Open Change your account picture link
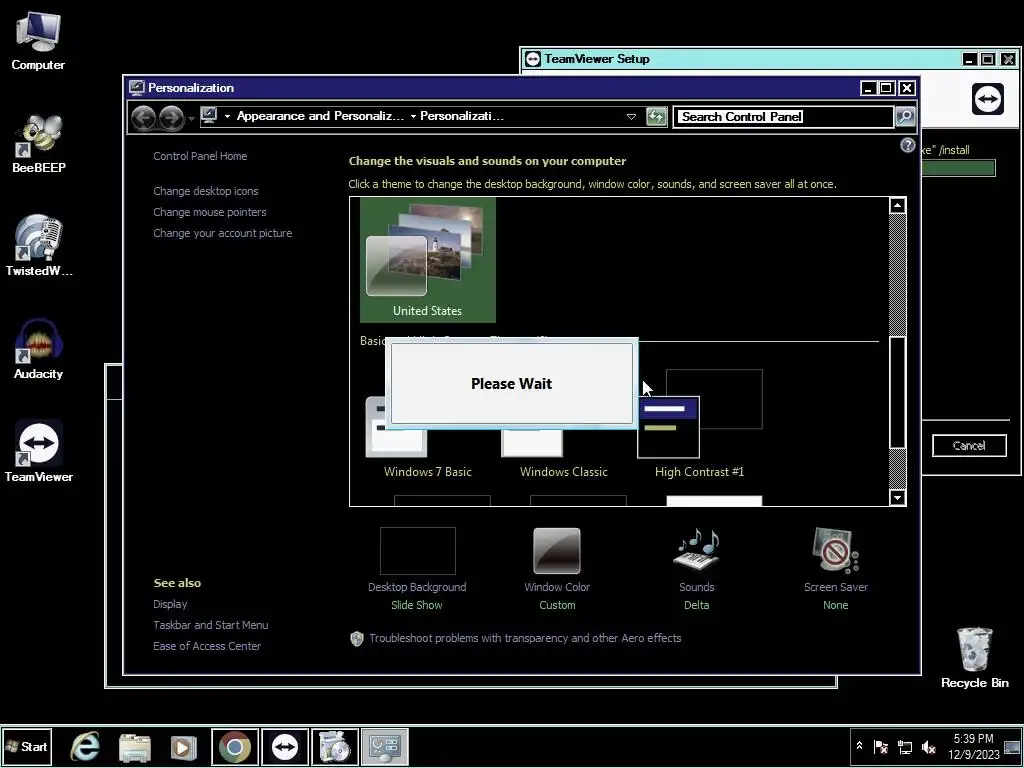This screenshot has height=768, width=1024. [223, 233]
